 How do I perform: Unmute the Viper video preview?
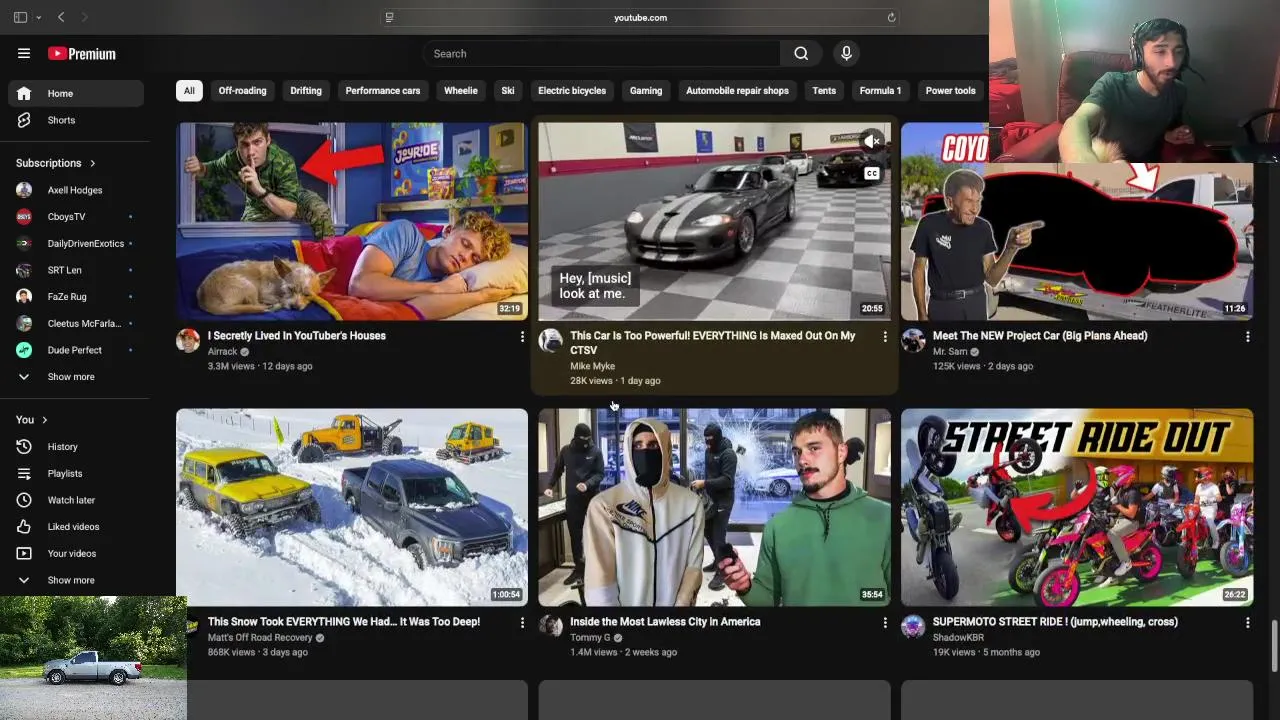(872, 142)
